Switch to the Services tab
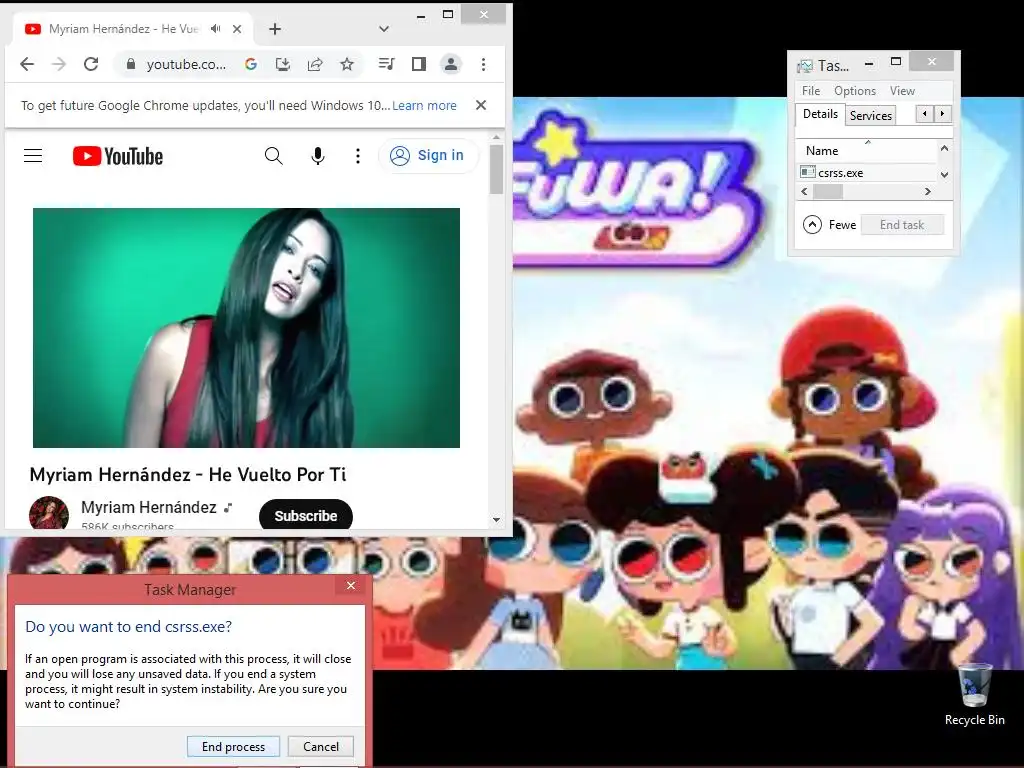The width and height of the screenshot is (1024, 768). pos(871,116)
